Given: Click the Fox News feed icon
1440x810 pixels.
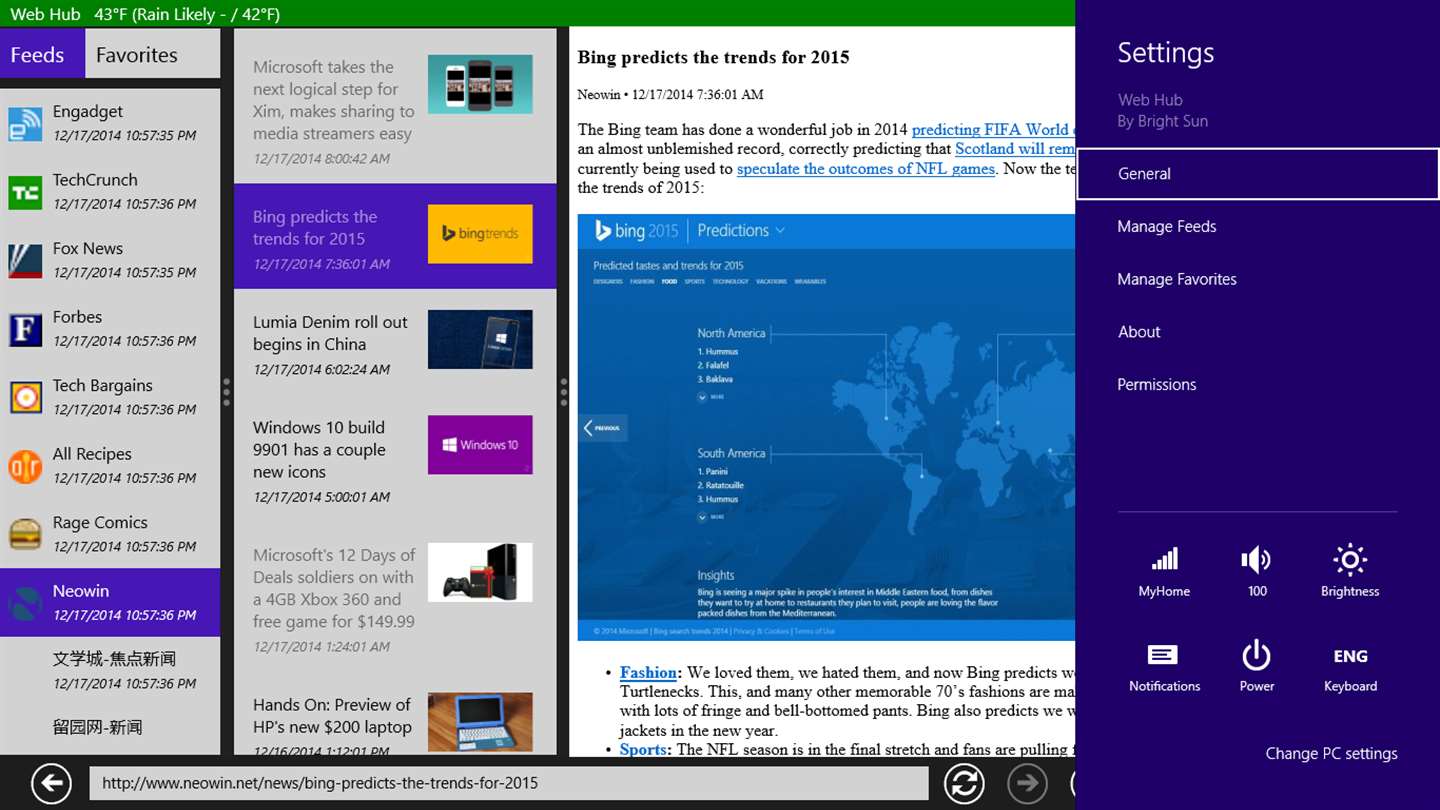Looking at the screenshot, I should coord(25,260).
